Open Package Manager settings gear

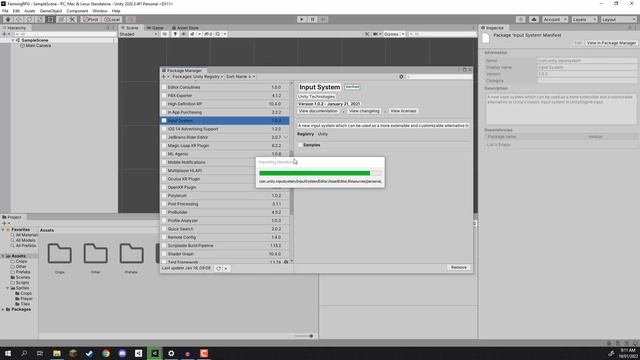pyautogui.click(x=401, y=77)
